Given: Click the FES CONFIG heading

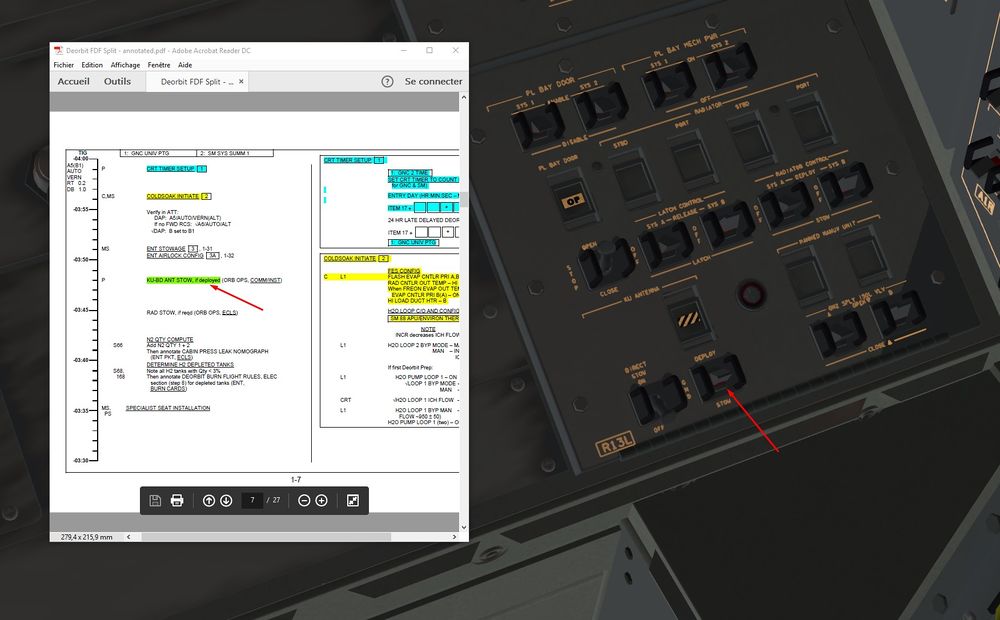Looking at the screenshot, I should pos(404,270).
